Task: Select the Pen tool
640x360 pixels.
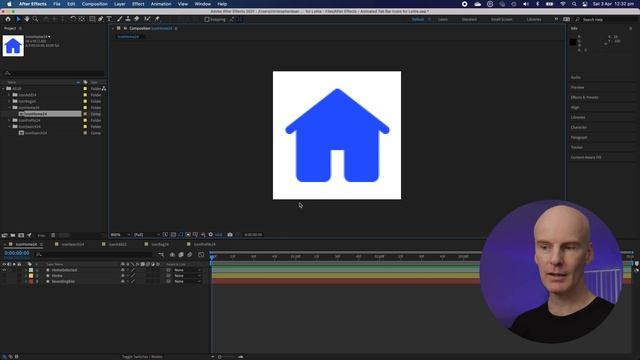Action: pyautogui.click(x=101, y=19)
